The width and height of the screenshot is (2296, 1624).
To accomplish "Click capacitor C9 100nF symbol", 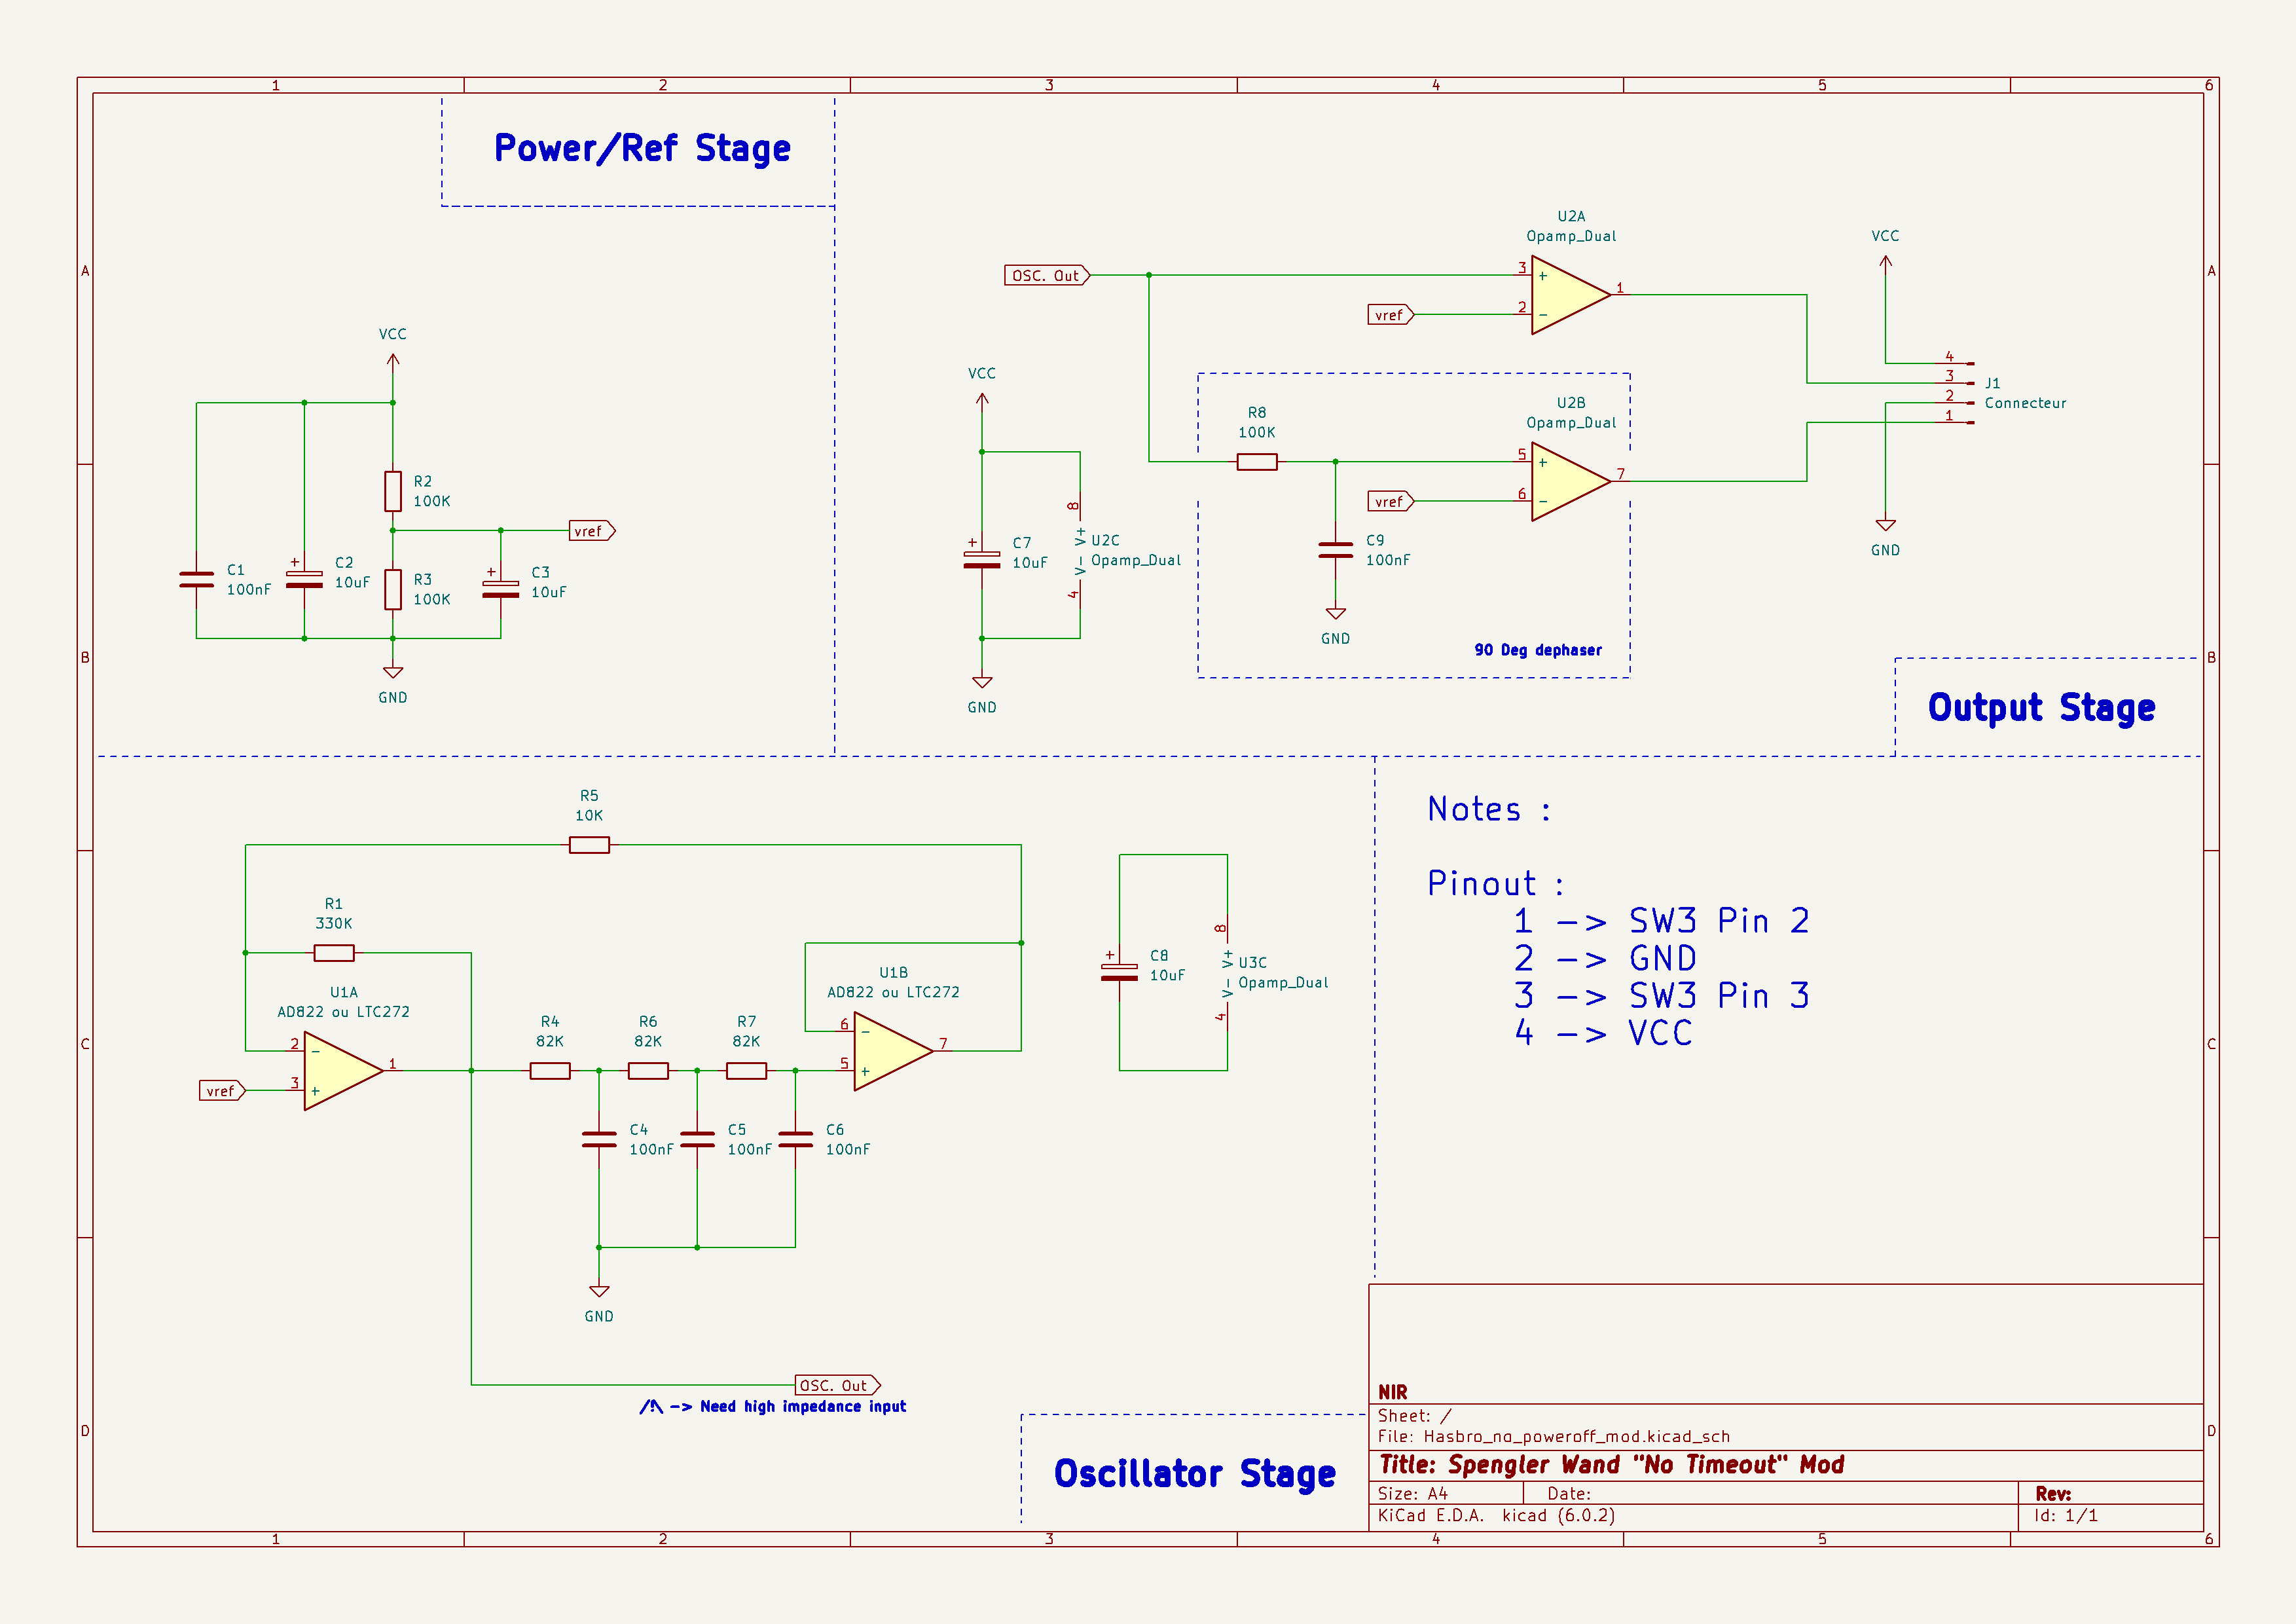I will point(1335,550).
